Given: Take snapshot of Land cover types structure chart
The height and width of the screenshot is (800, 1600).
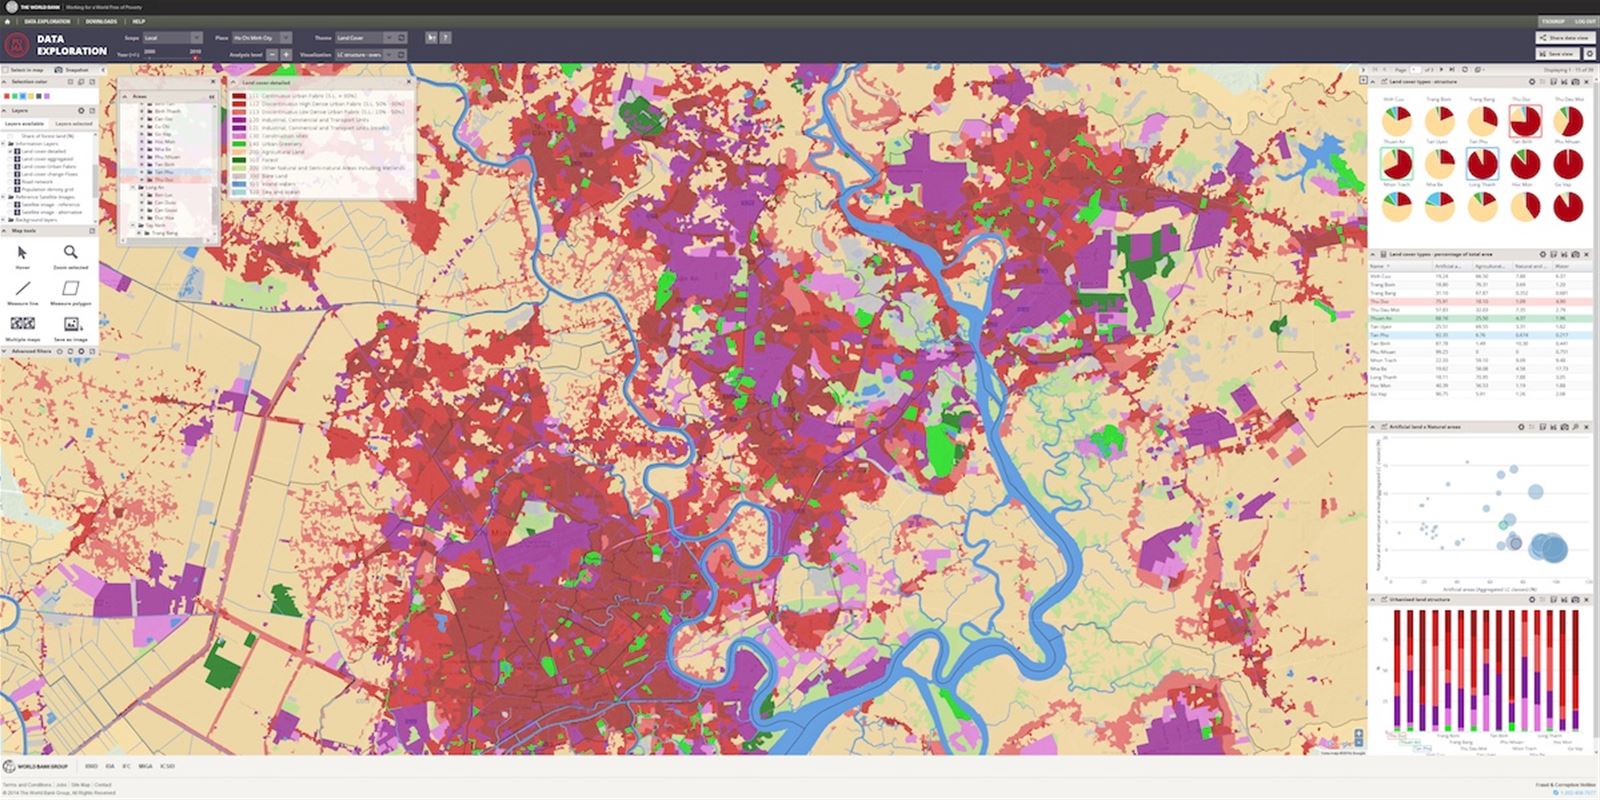Looking at the screenshot, I should (1575, 82).
